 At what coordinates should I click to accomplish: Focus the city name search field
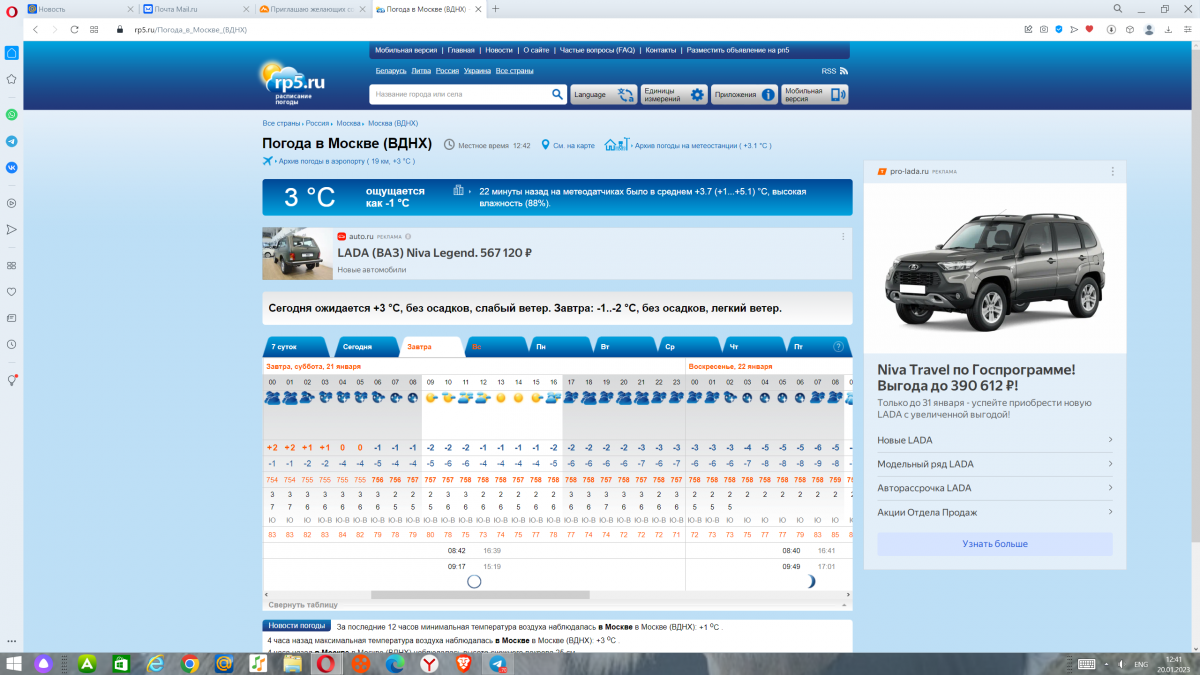(460, 95)
